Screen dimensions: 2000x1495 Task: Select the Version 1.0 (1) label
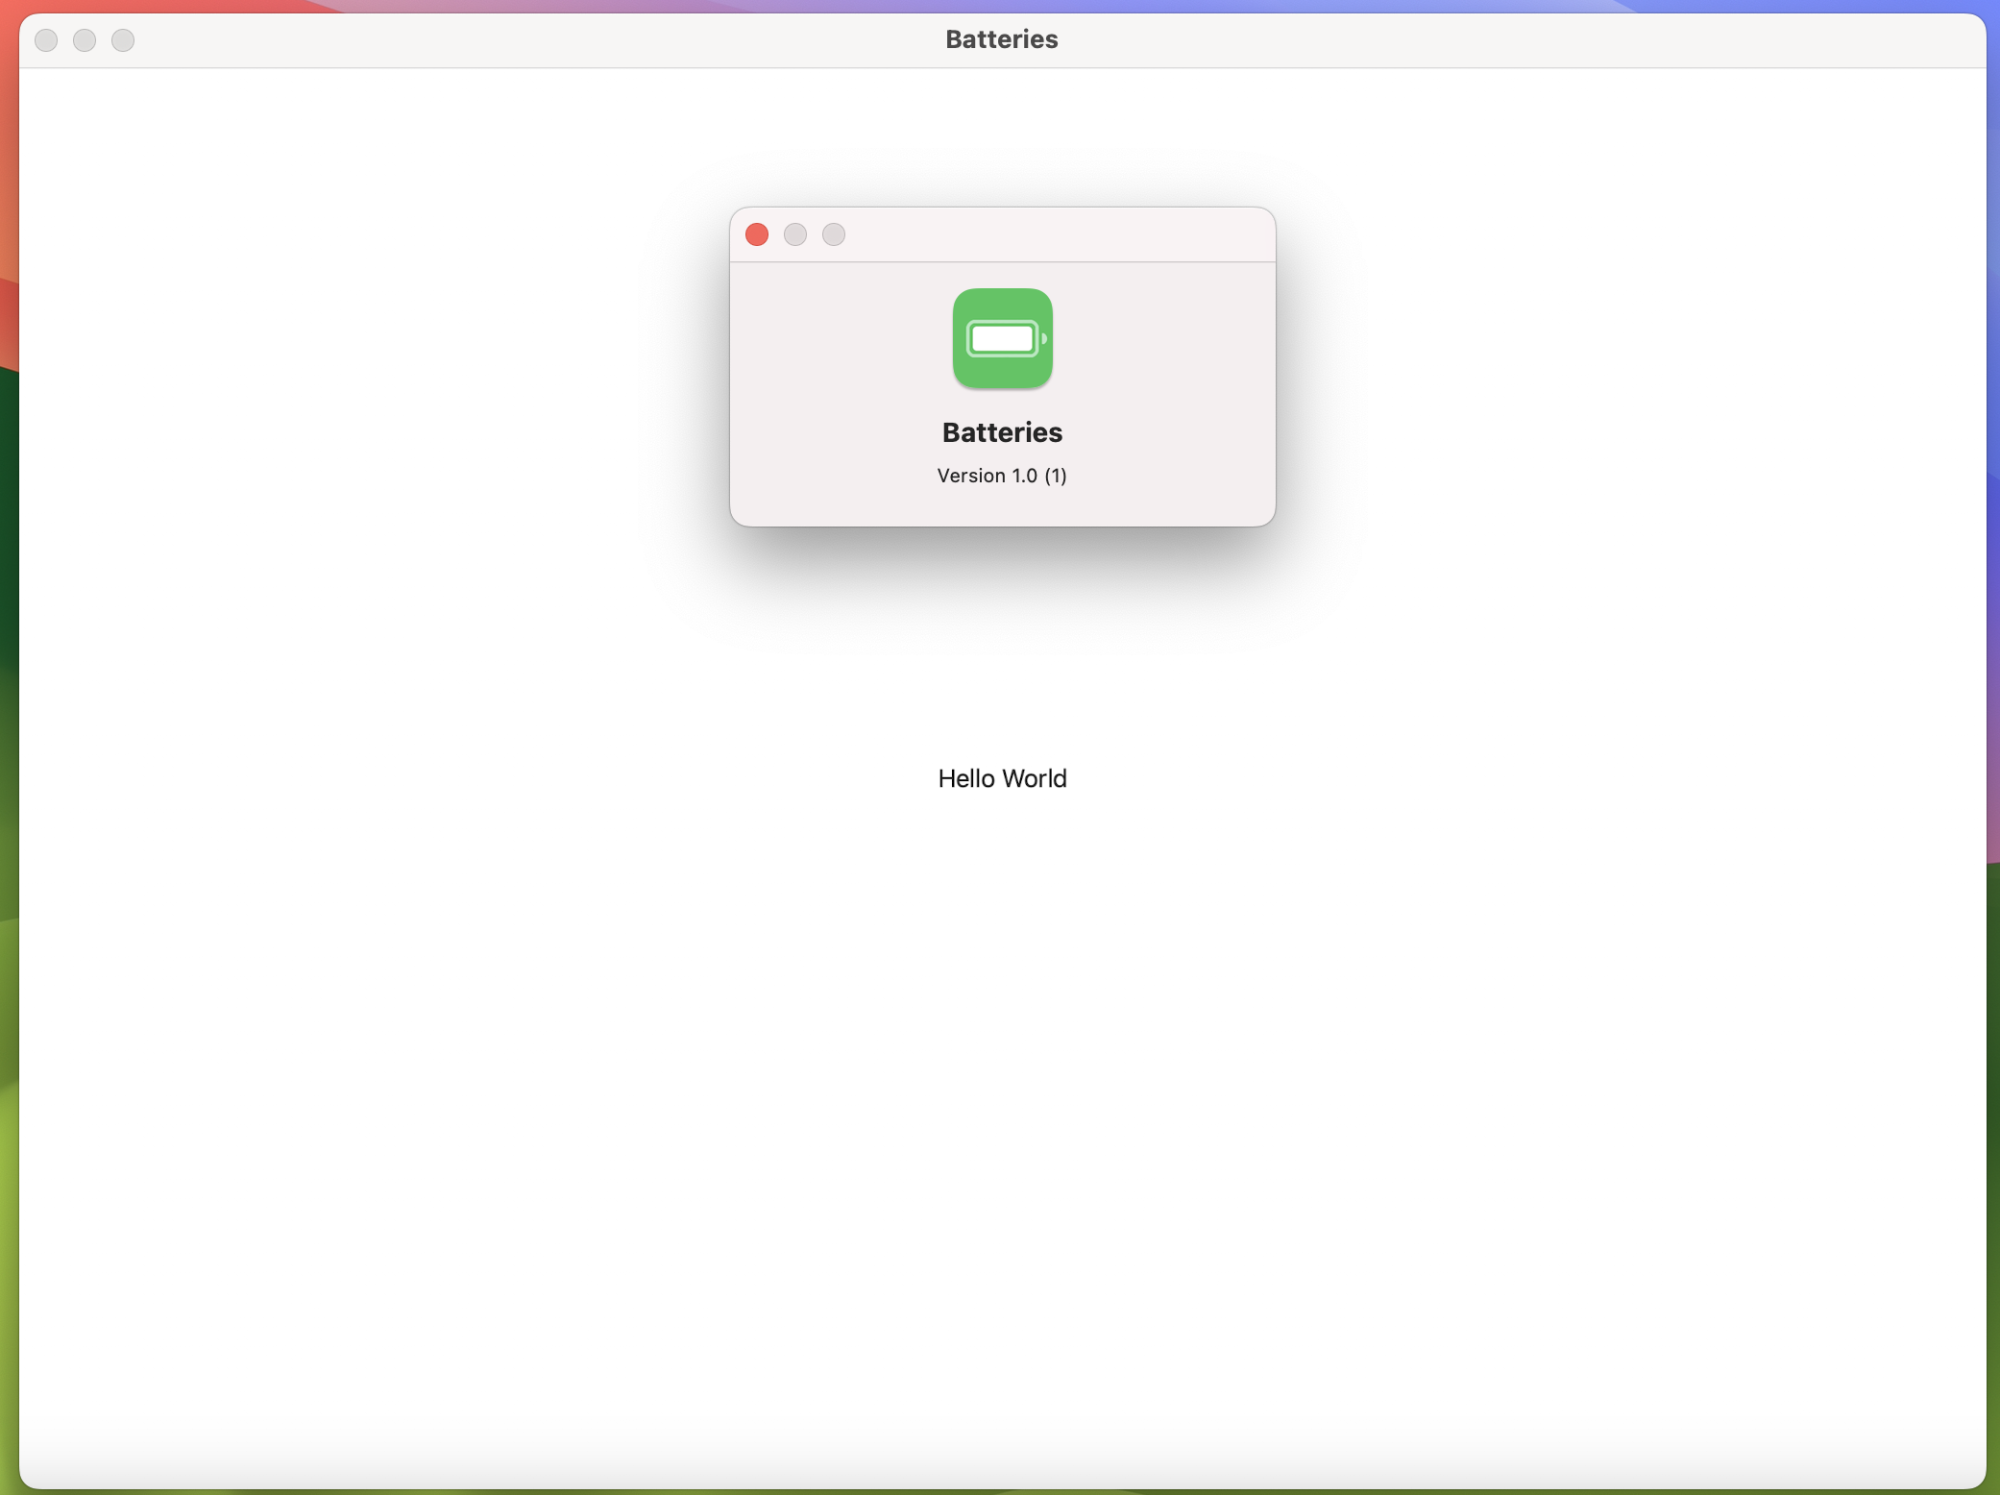[1002, 476]
